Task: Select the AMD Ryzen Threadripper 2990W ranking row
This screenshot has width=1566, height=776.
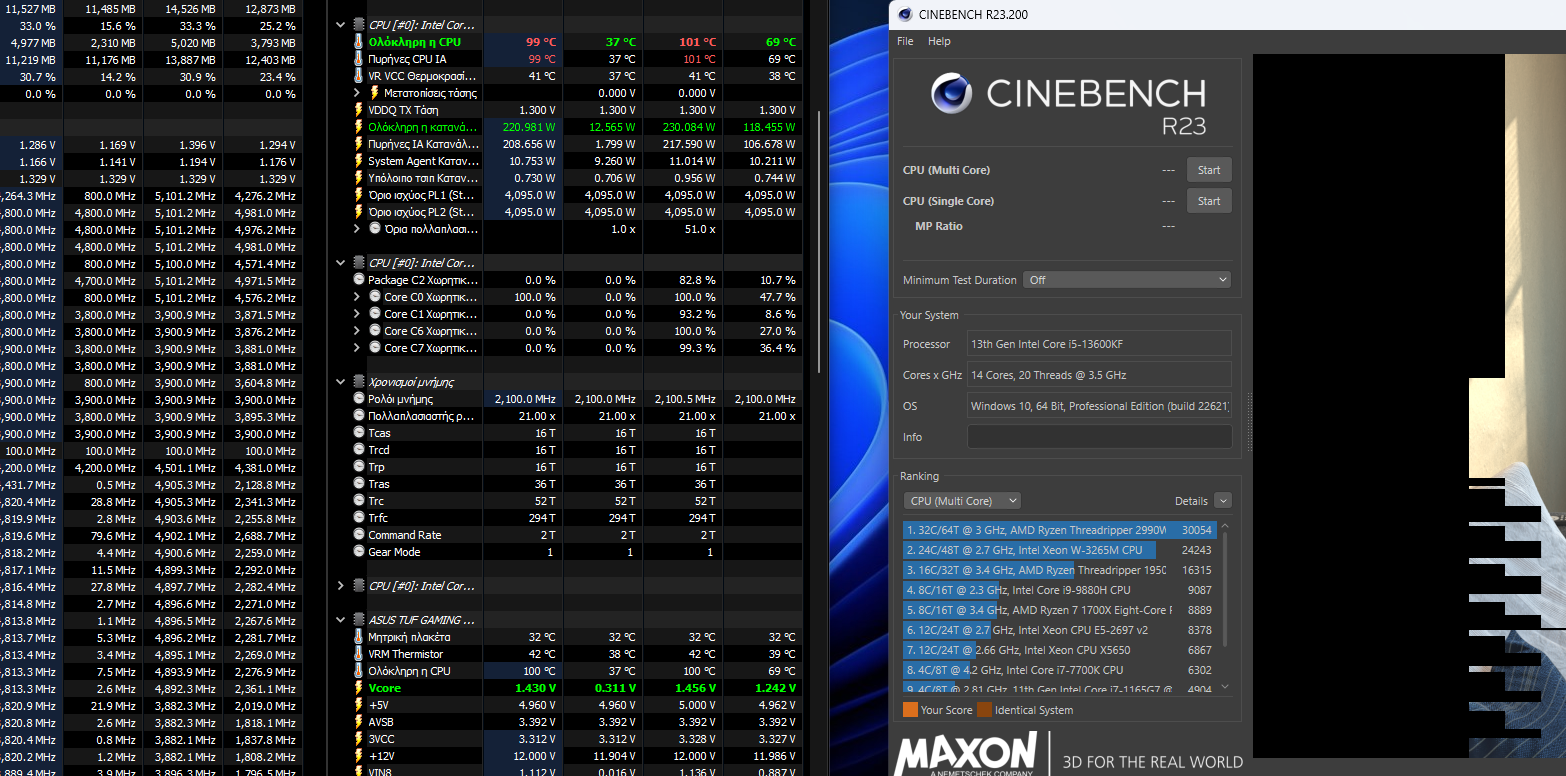Action: coord(1059,530)
